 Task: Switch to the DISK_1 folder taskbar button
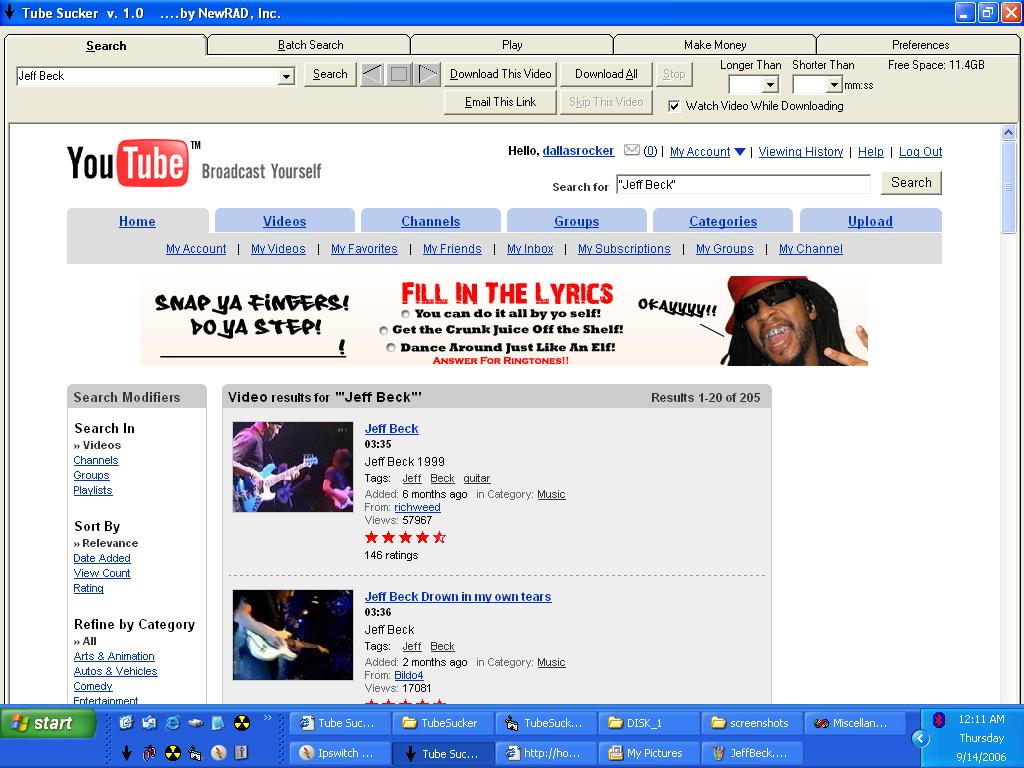click(648, 723)
